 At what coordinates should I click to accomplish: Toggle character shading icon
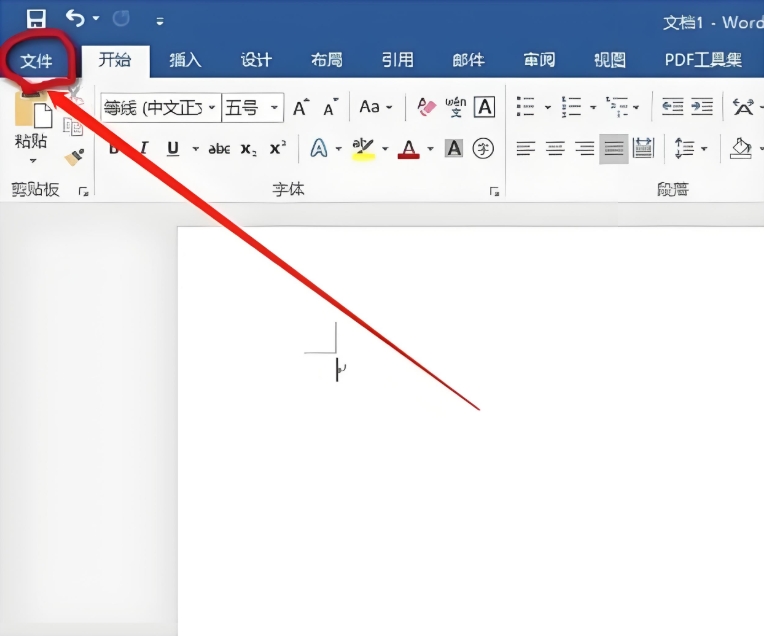[454, 148]
